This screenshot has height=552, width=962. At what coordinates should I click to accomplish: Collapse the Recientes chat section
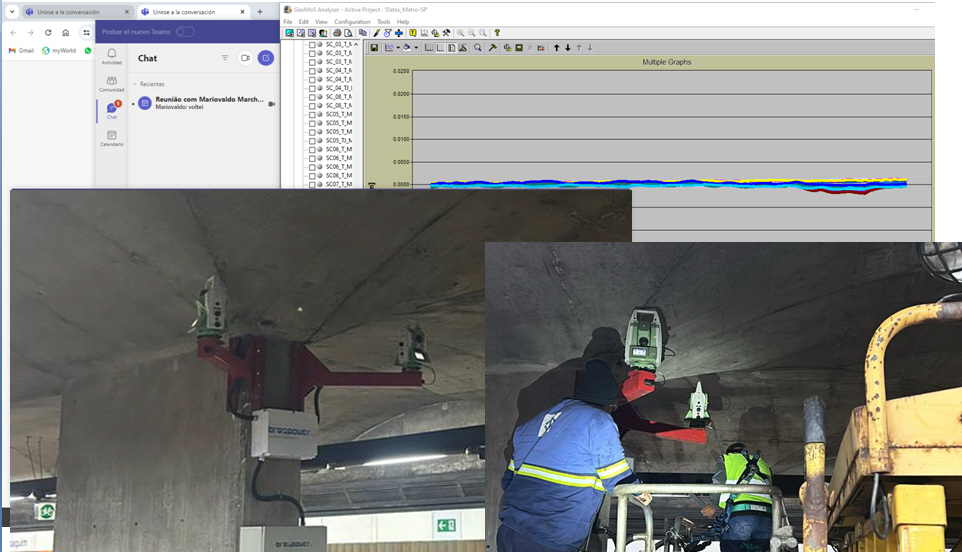135,84
